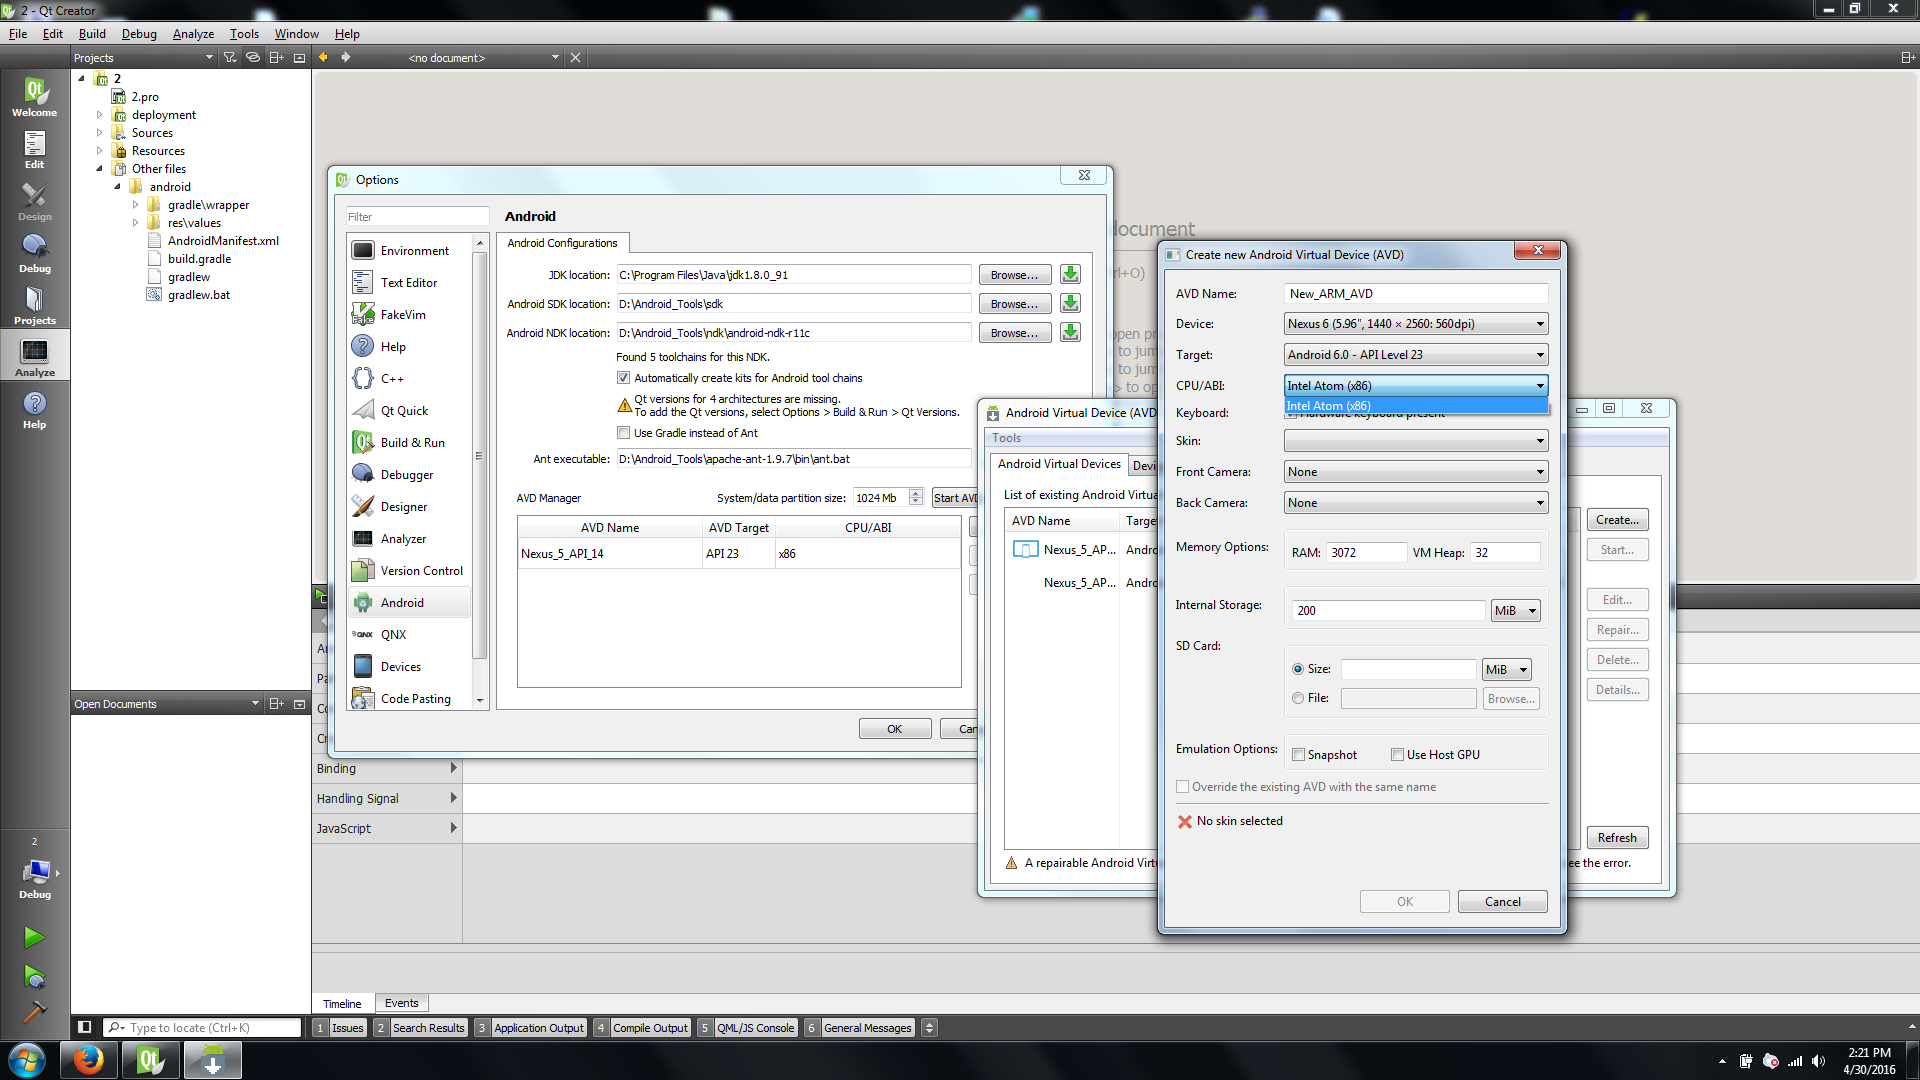The image size is (1920, 1080).
Task: Select Qt Quick options category
Action: pyautogui.click(x=410, y=411)
